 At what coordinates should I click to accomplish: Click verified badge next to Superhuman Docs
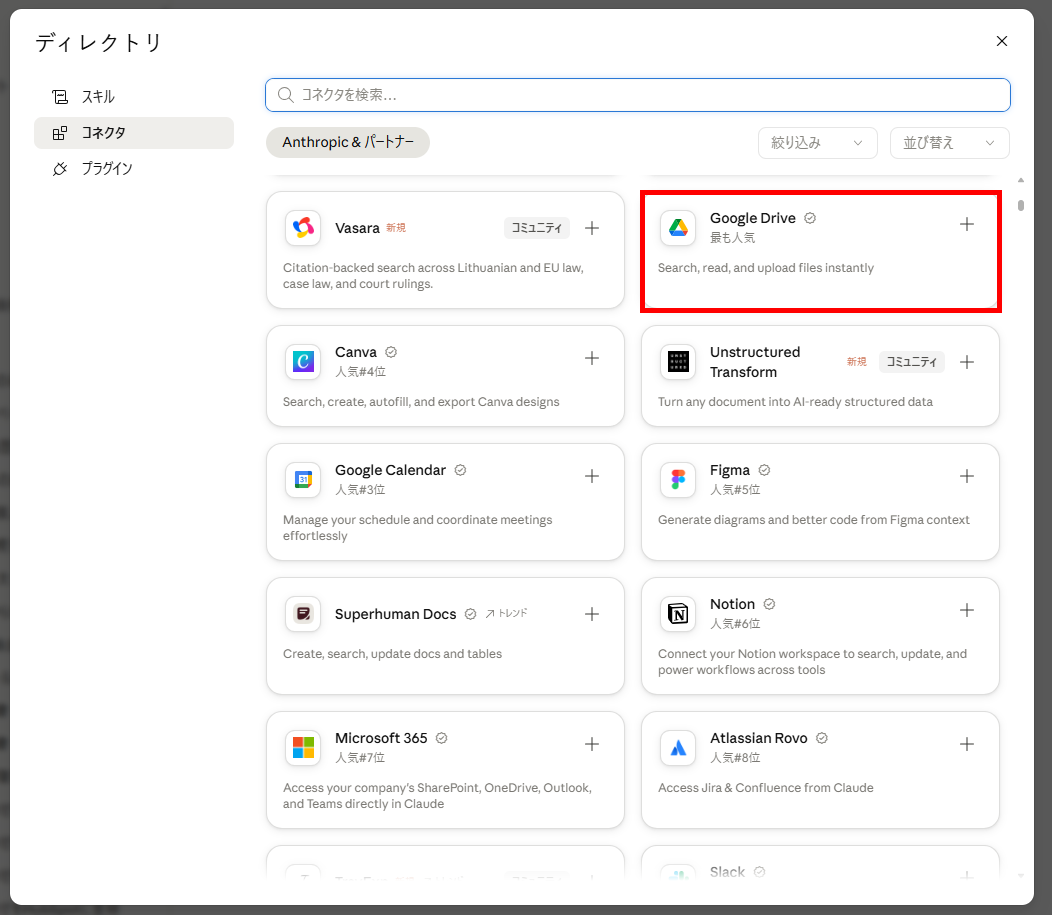tap(470, 614)
